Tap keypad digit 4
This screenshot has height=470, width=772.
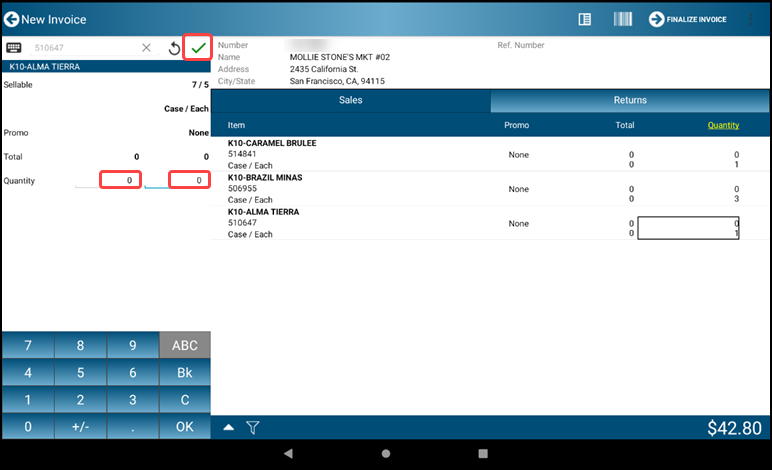[28, 373]
